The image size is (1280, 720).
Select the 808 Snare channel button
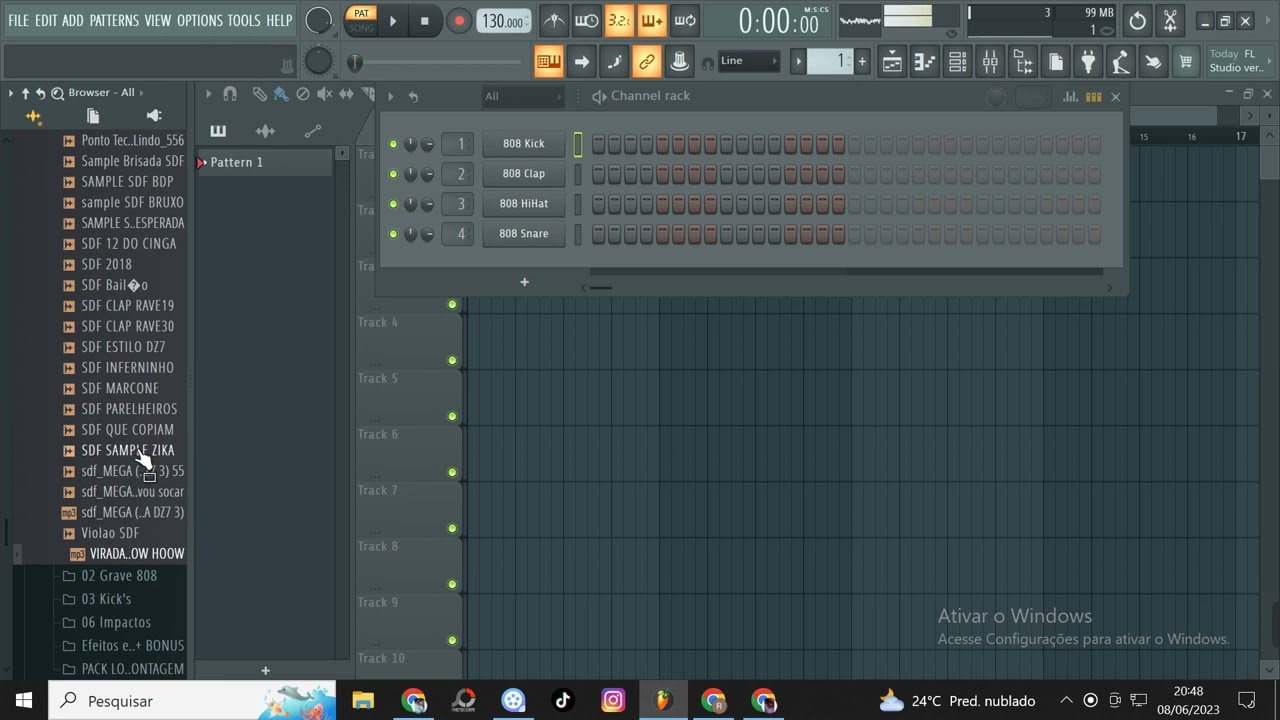pyautogui.click(x=523, y=234)
